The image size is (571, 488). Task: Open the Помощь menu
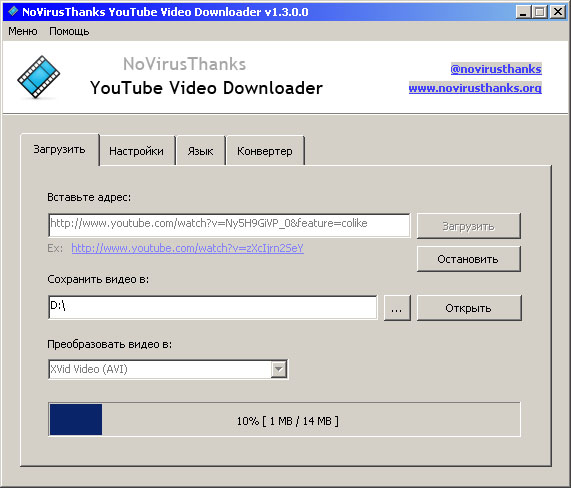[69, 31]
